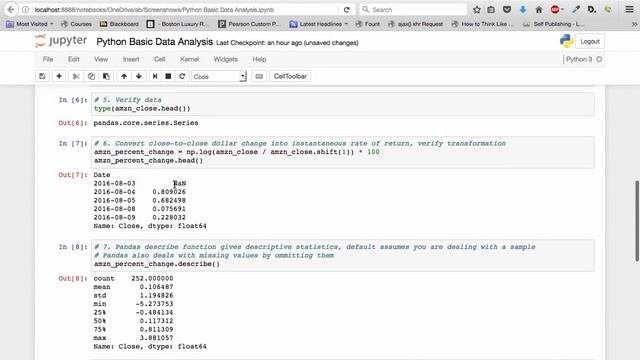Viewport: 640px width, 360px height.
Task: Open command palette keyboard icon
Action: [x=259, y=76]
